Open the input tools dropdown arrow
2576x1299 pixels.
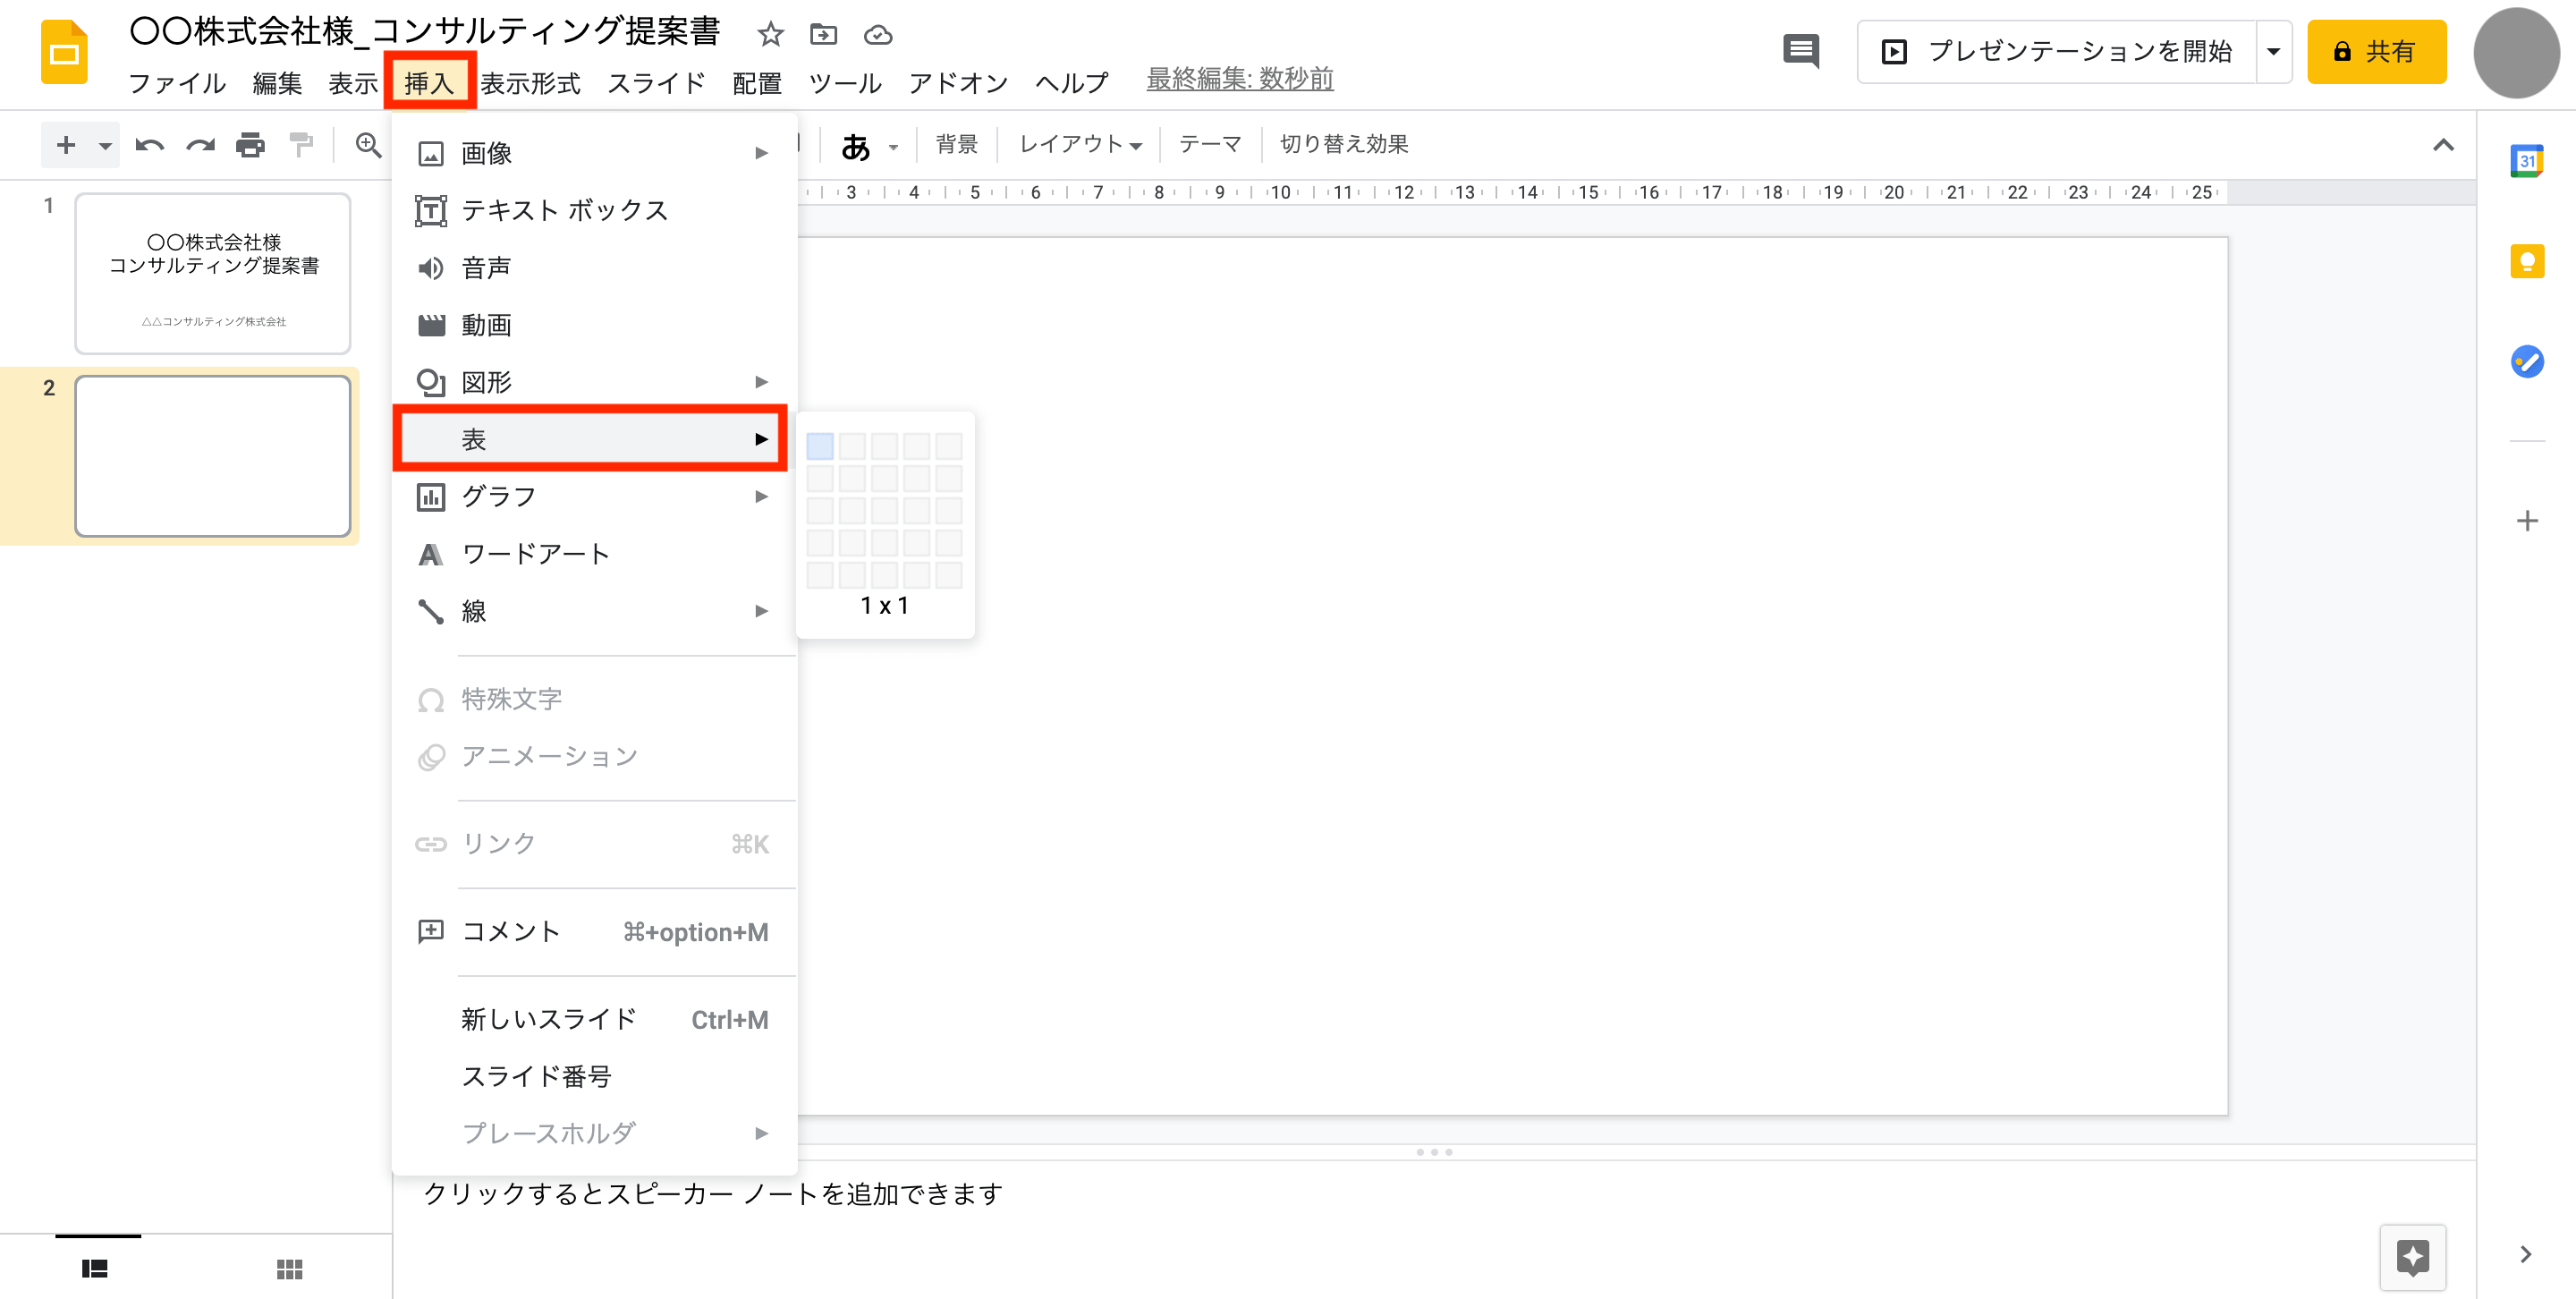(894, 147)
